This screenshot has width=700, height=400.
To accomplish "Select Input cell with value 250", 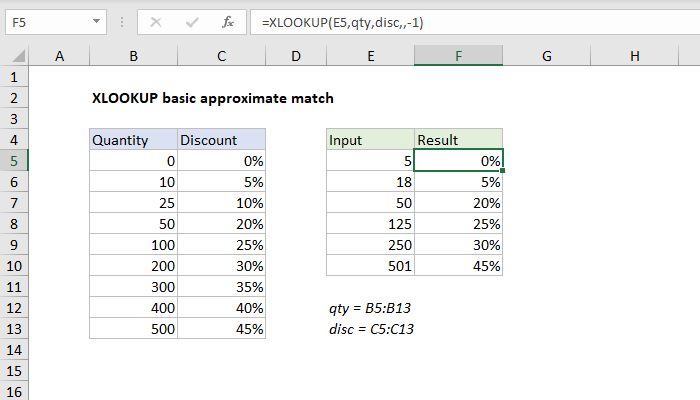I will (371, 245).
